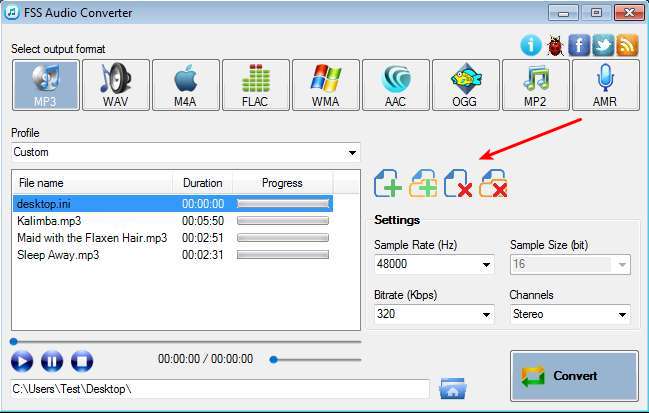Click the disabled Sample Size dropdown

(x=570, y=264)
